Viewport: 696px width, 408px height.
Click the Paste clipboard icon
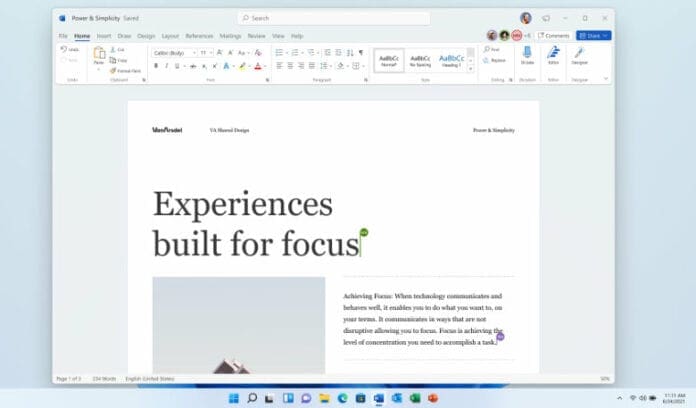pos(99,54)
